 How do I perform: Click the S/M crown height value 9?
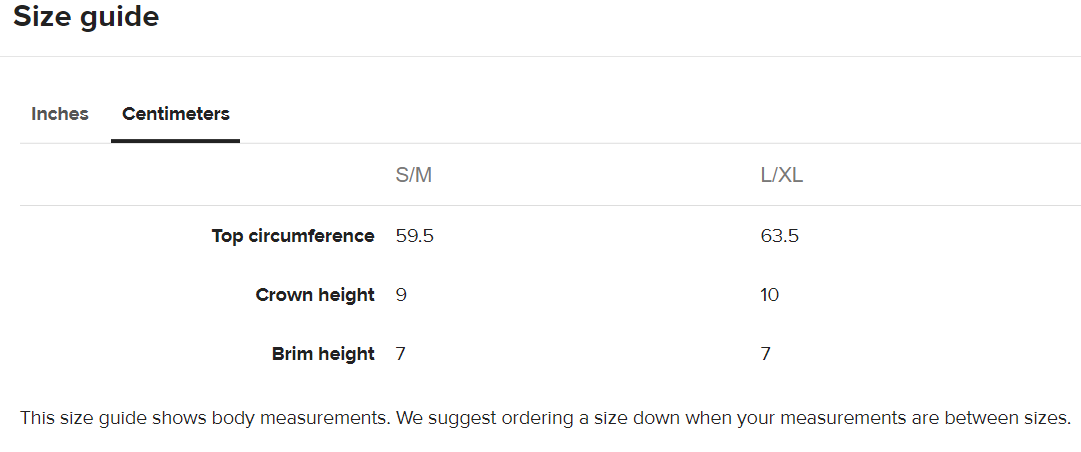[x=401, y=295]
